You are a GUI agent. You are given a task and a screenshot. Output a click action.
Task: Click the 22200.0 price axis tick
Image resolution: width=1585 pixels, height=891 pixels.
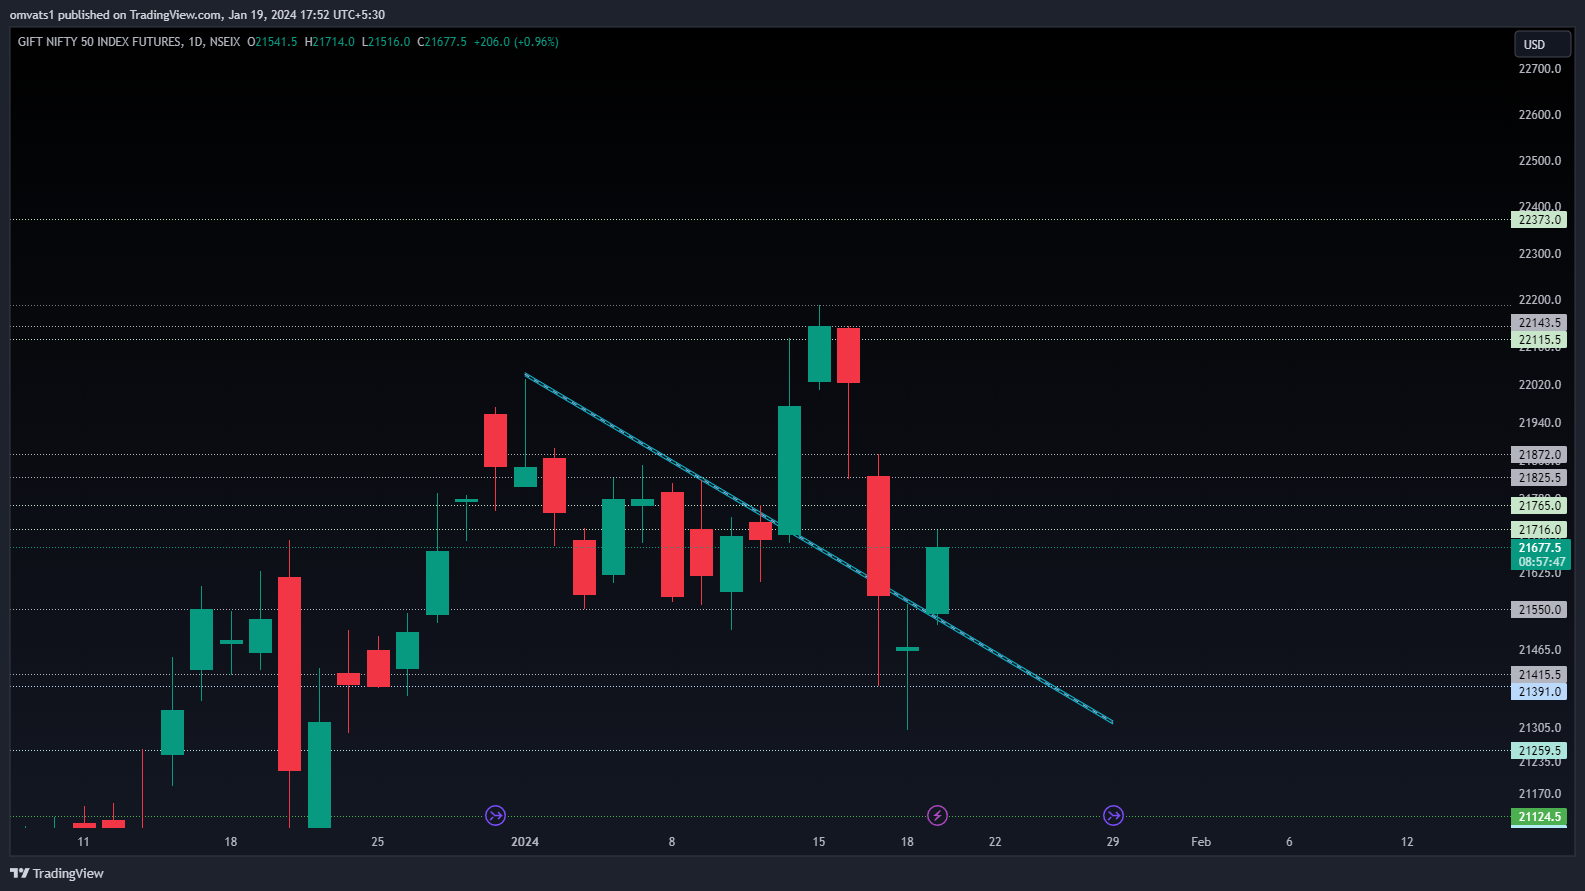(x=1539, y=300)
